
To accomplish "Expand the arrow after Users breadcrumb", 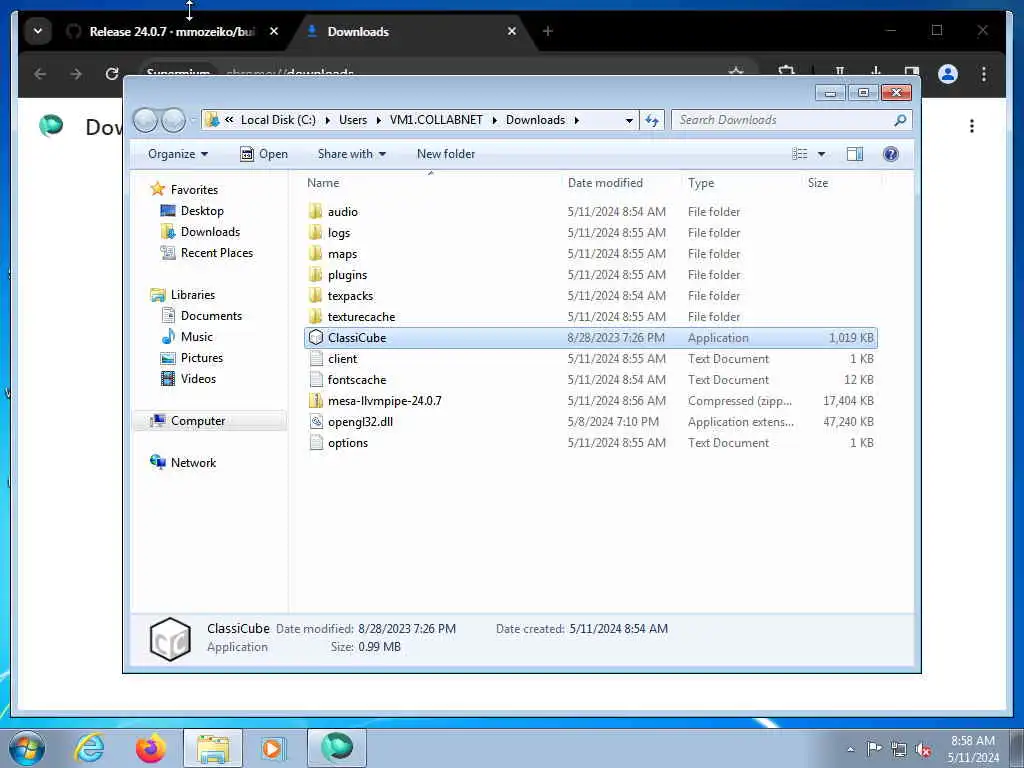I will pyautogui.click(x=378, y=120).
